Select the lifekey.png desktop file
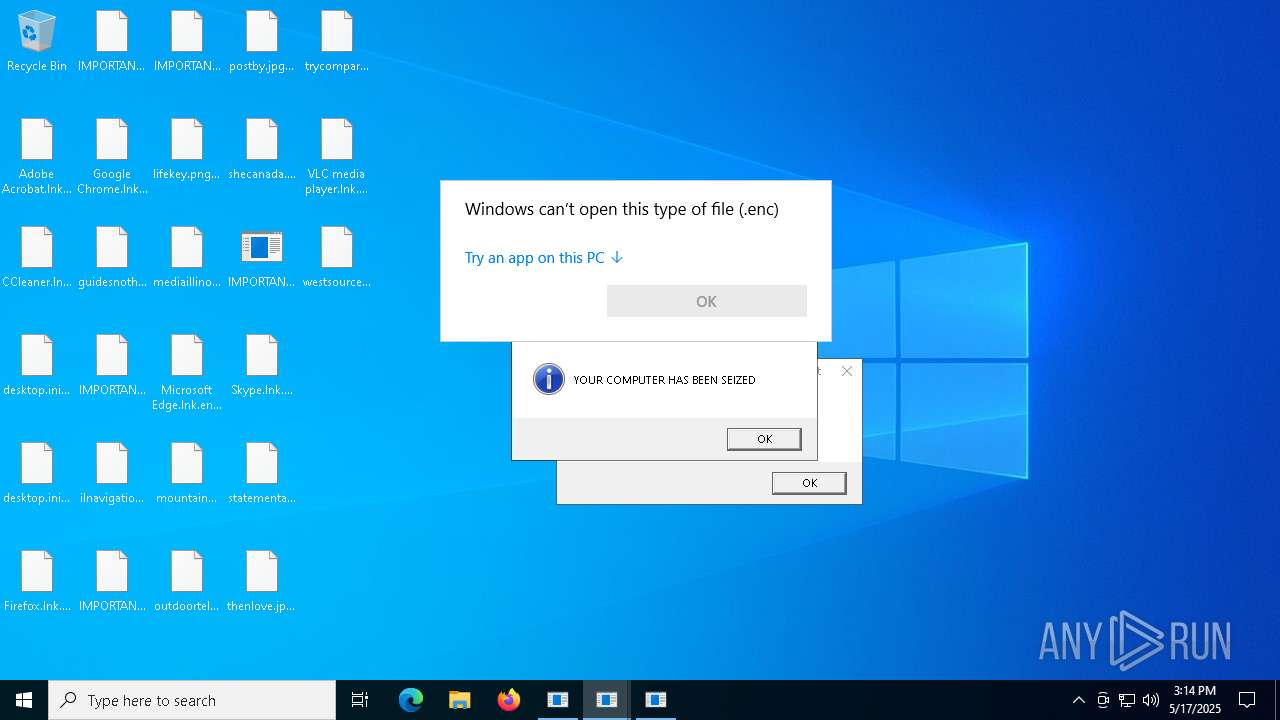This screenshot has width=1280, height=720. (x=187, y=149)
